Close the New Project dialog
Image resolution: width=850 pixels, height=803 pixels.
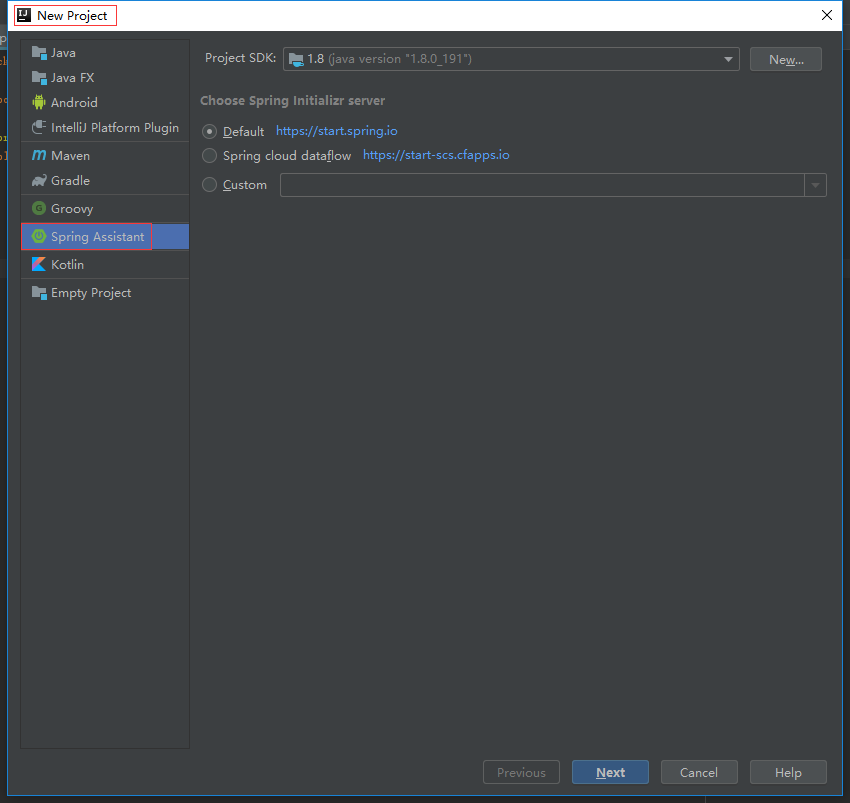(x=827, y=15)
